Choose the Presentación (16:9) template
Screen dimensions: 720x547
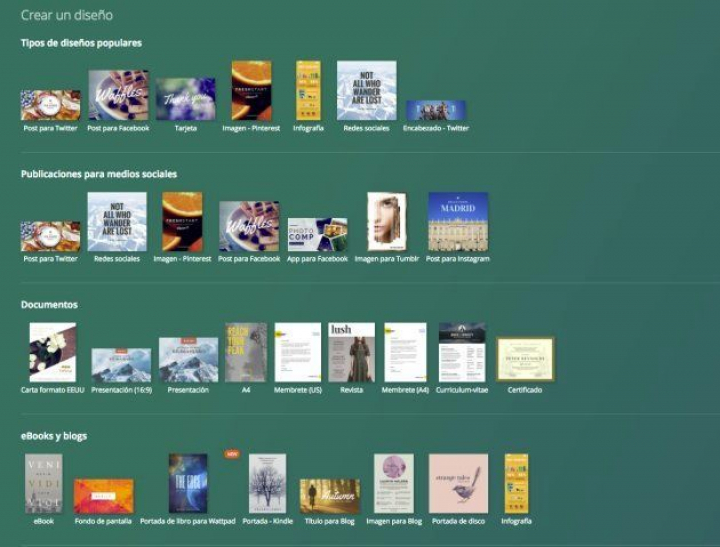click(x=121, y=365)
